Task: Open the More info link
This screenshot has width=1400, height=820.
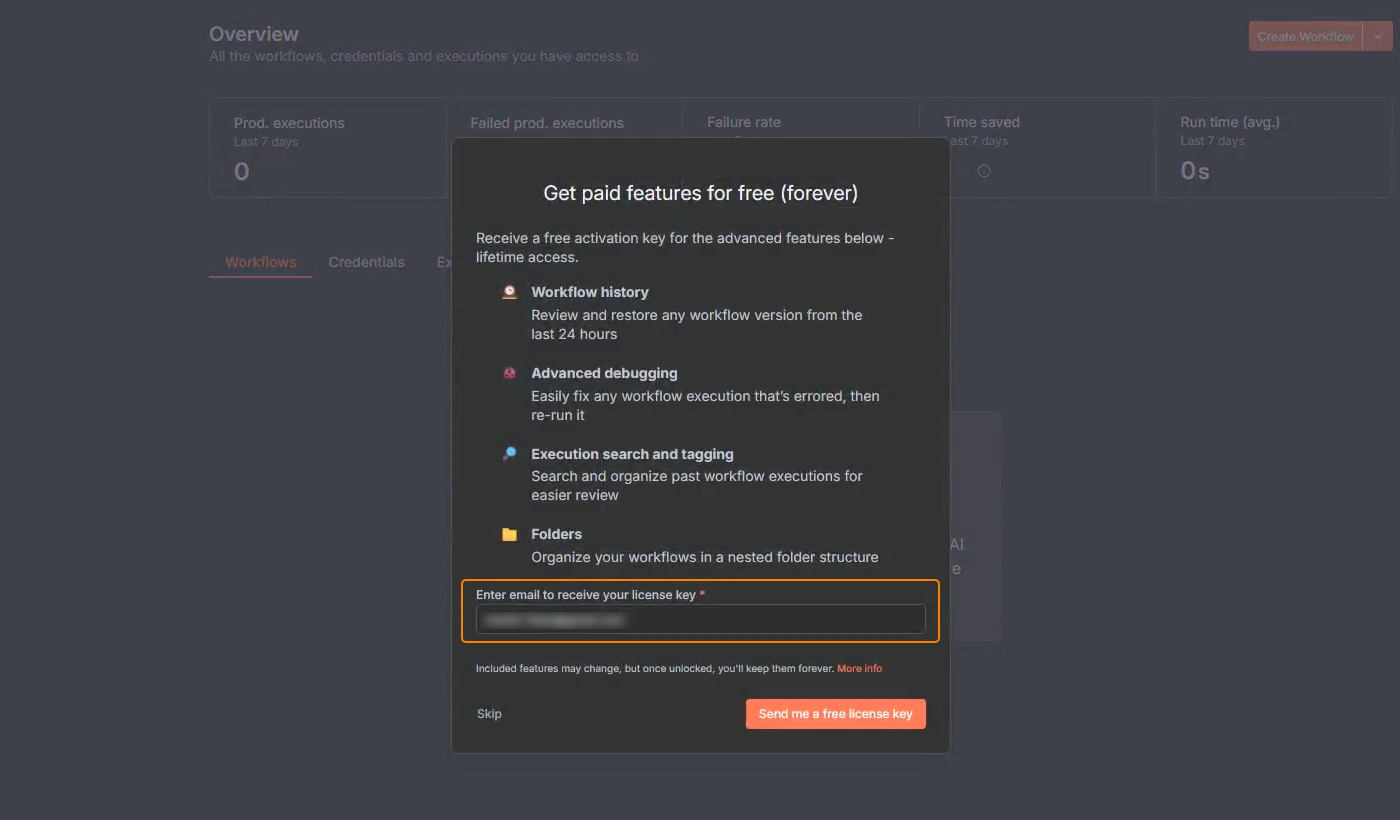Action: [x=859, y=668]
